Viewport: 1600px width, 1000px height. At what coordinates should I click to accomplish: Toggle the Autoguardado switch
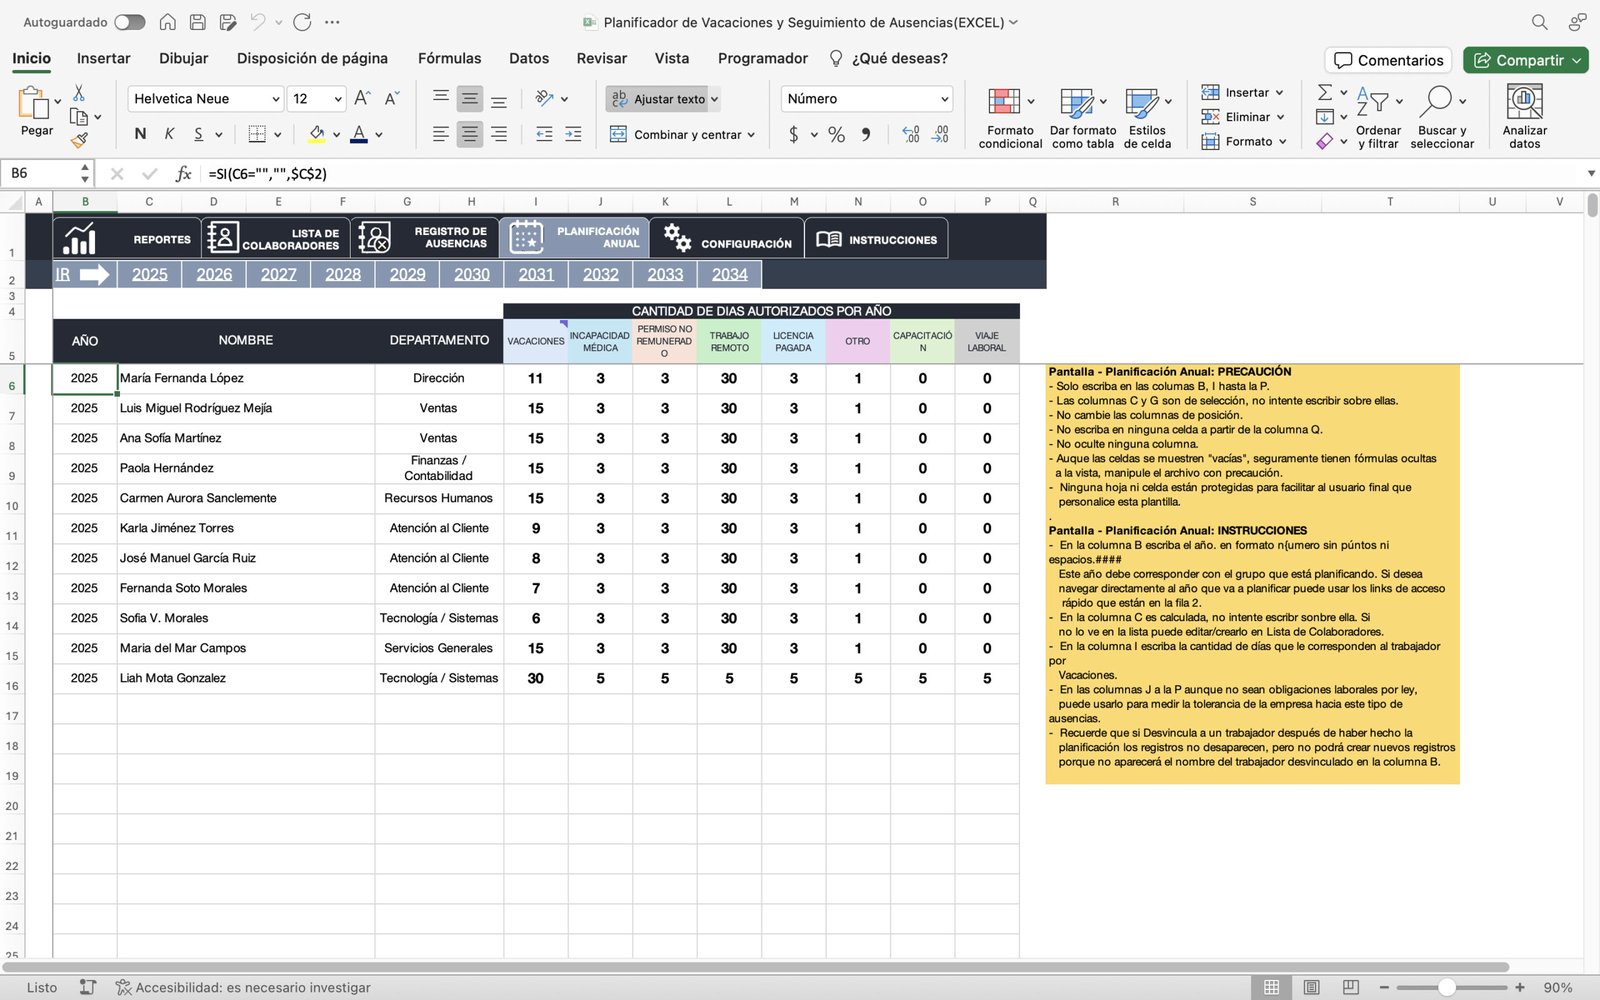[x=129, y=22]
